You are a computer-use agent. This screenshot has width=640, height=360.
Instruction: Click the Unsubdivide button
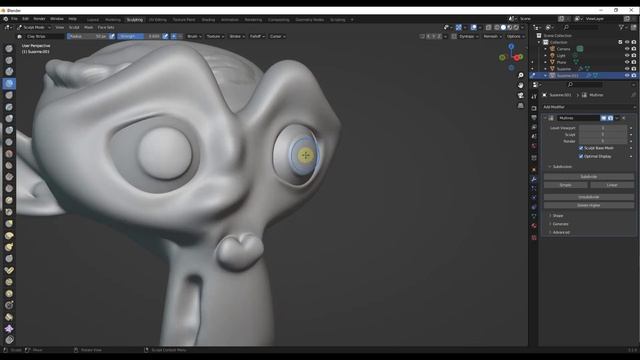(x=589, y=197)
